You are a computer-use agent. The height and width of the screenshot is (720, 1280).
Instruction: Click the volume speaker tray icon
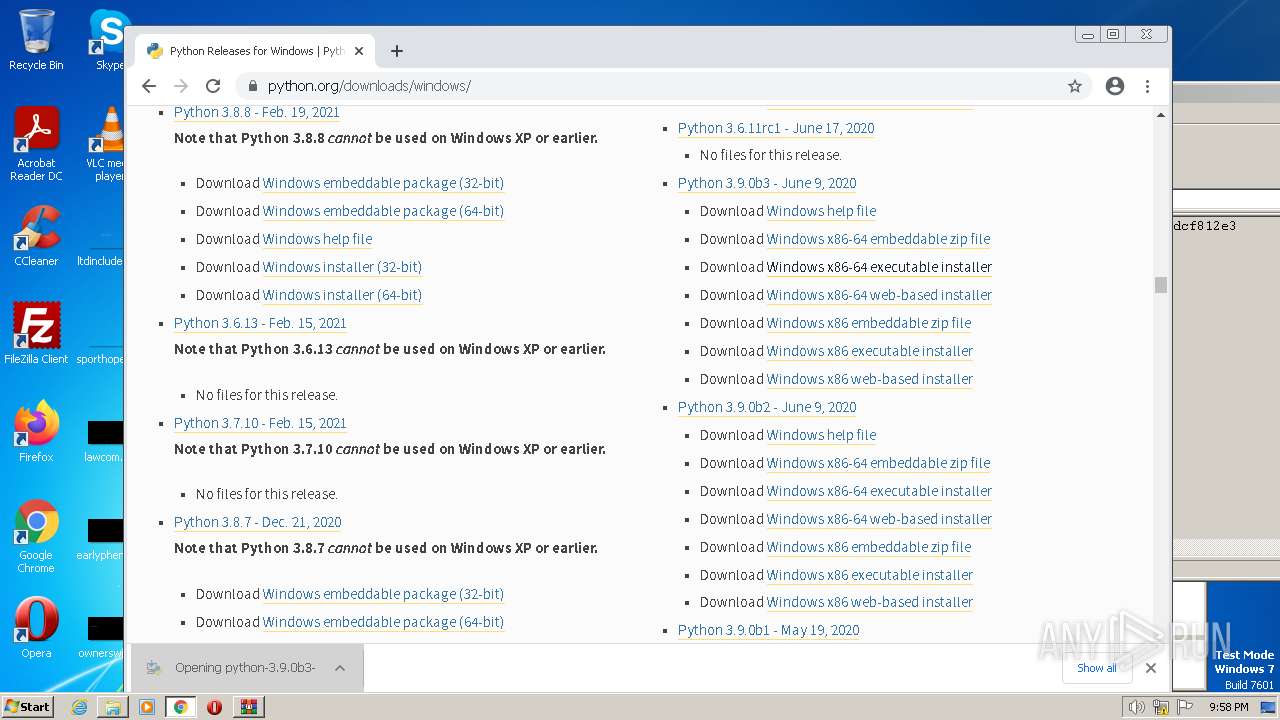[1137, 707]
